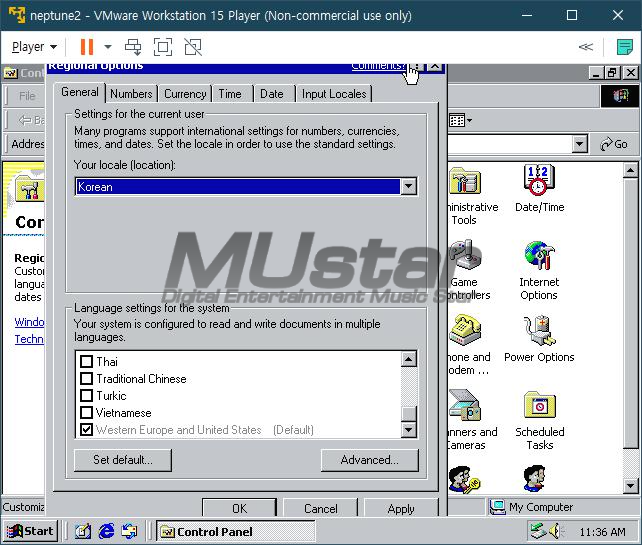Click the network icon in system tray

click(x=538, y=531)
